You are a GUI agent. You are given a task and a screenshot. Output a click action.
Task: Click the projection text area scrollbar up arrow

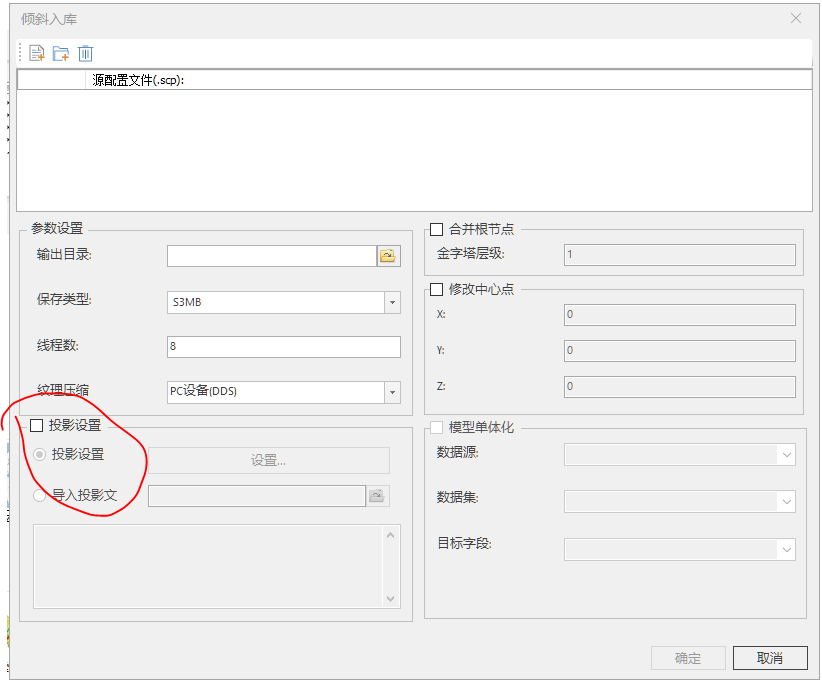pyautogui.click(x=391, y=535)
